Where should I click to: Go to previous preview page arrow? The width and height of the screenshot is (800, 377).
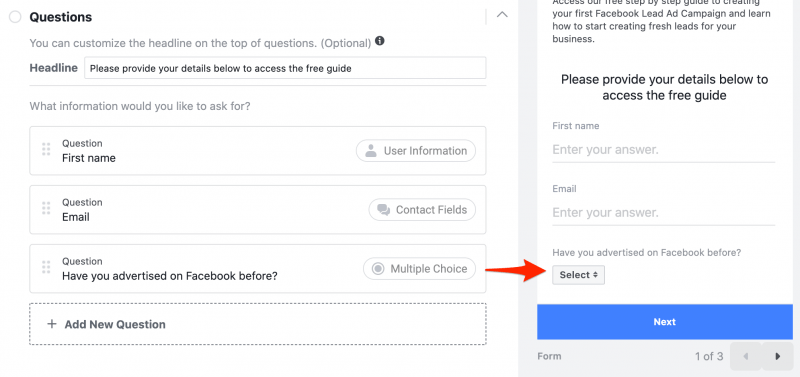[x=746, y=356]
